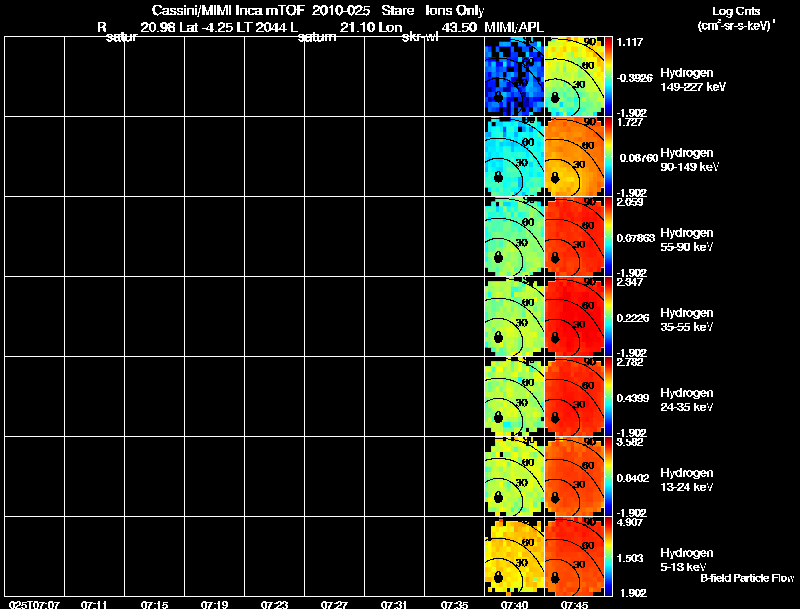
Task: Select the 07:45 image for Hydrogen 90-149 keV
Action: [574, 157]
